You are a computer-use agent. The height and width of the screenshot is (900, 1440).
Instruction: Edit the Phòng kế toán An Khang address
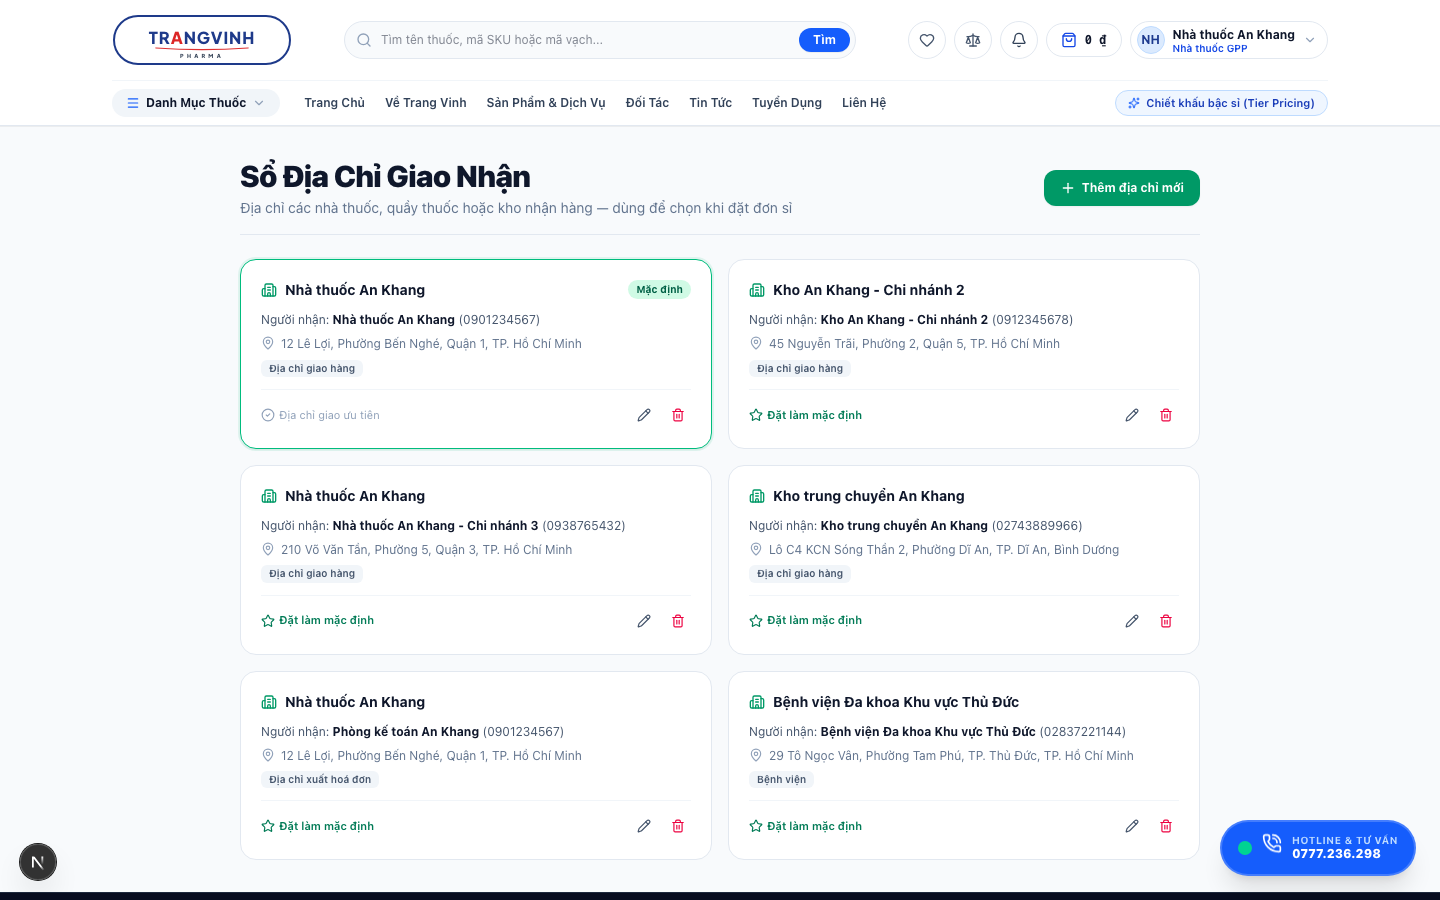tap(644, 826)
